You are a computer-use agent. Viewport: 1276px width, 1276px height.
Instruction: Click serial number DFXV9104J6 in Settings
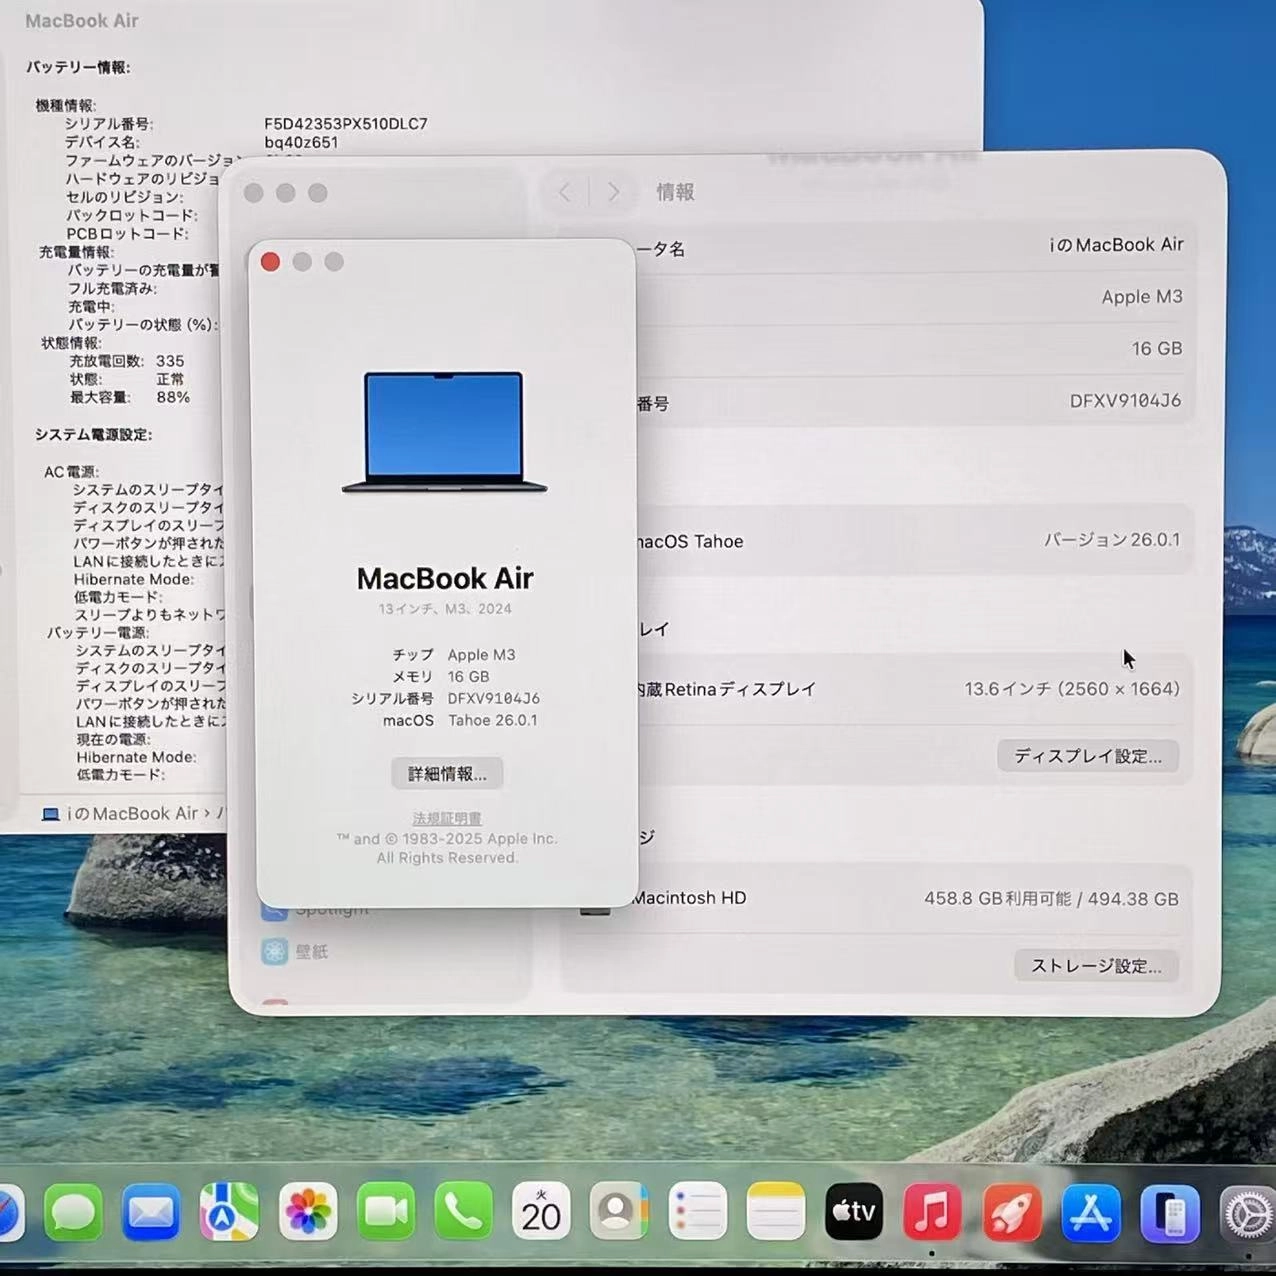[1125, 401]
